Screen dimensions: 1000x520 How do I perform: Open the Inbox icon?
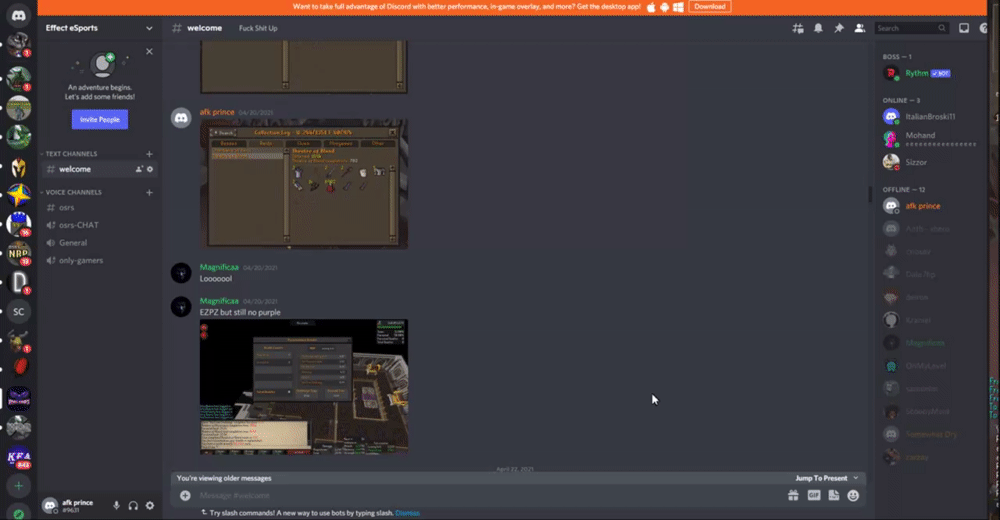tap(965, 28)
